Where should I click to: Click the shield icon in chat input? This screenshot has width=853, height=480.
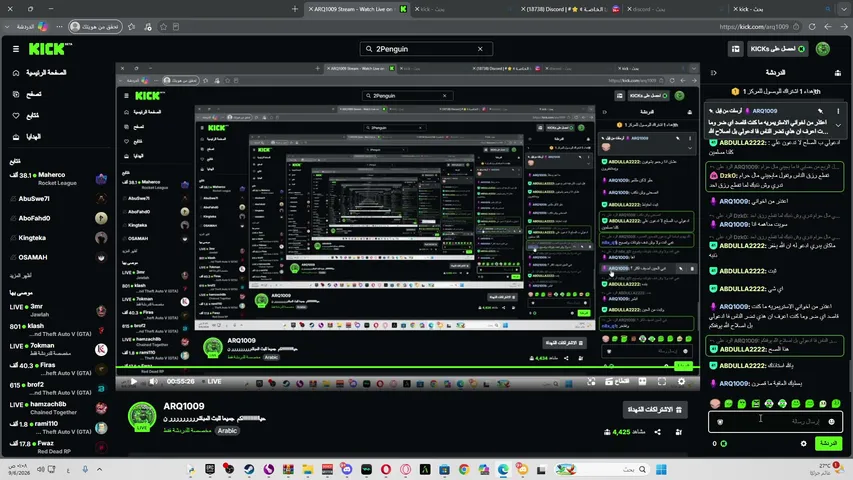click(x=720, y=422)
